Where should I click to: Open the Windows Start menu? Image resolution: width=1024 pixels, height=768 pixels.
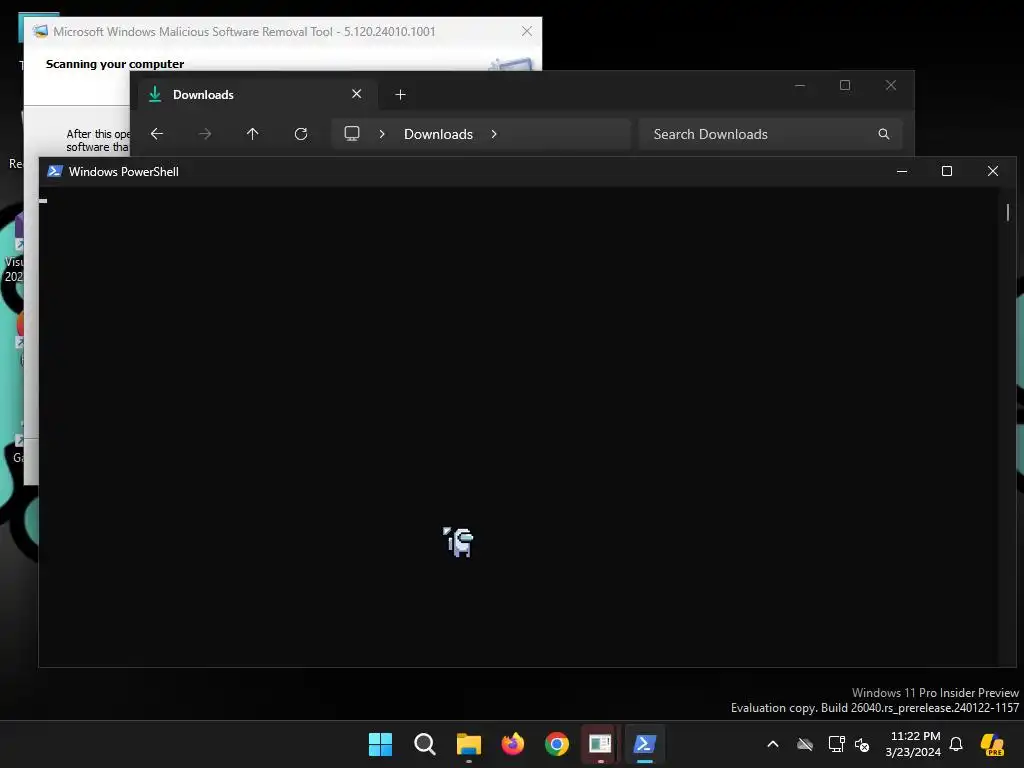(x=381, y=744)
